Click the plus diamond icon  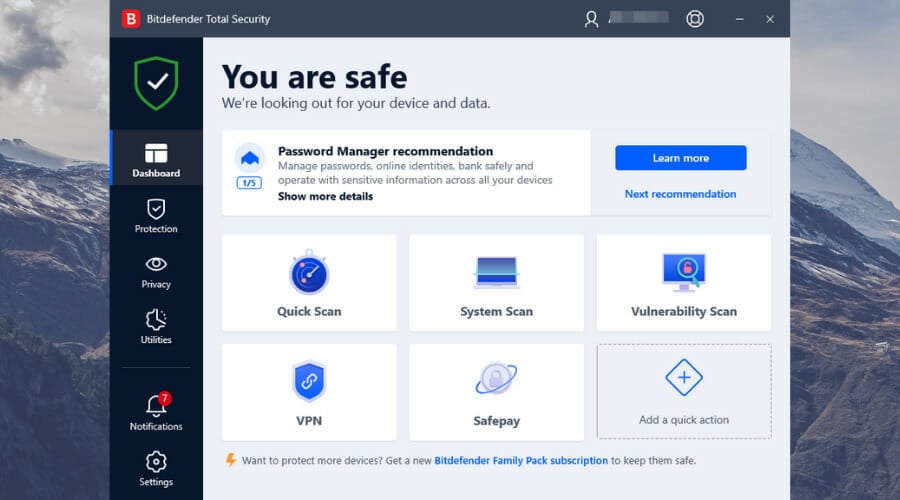click(x=684, y=377)
